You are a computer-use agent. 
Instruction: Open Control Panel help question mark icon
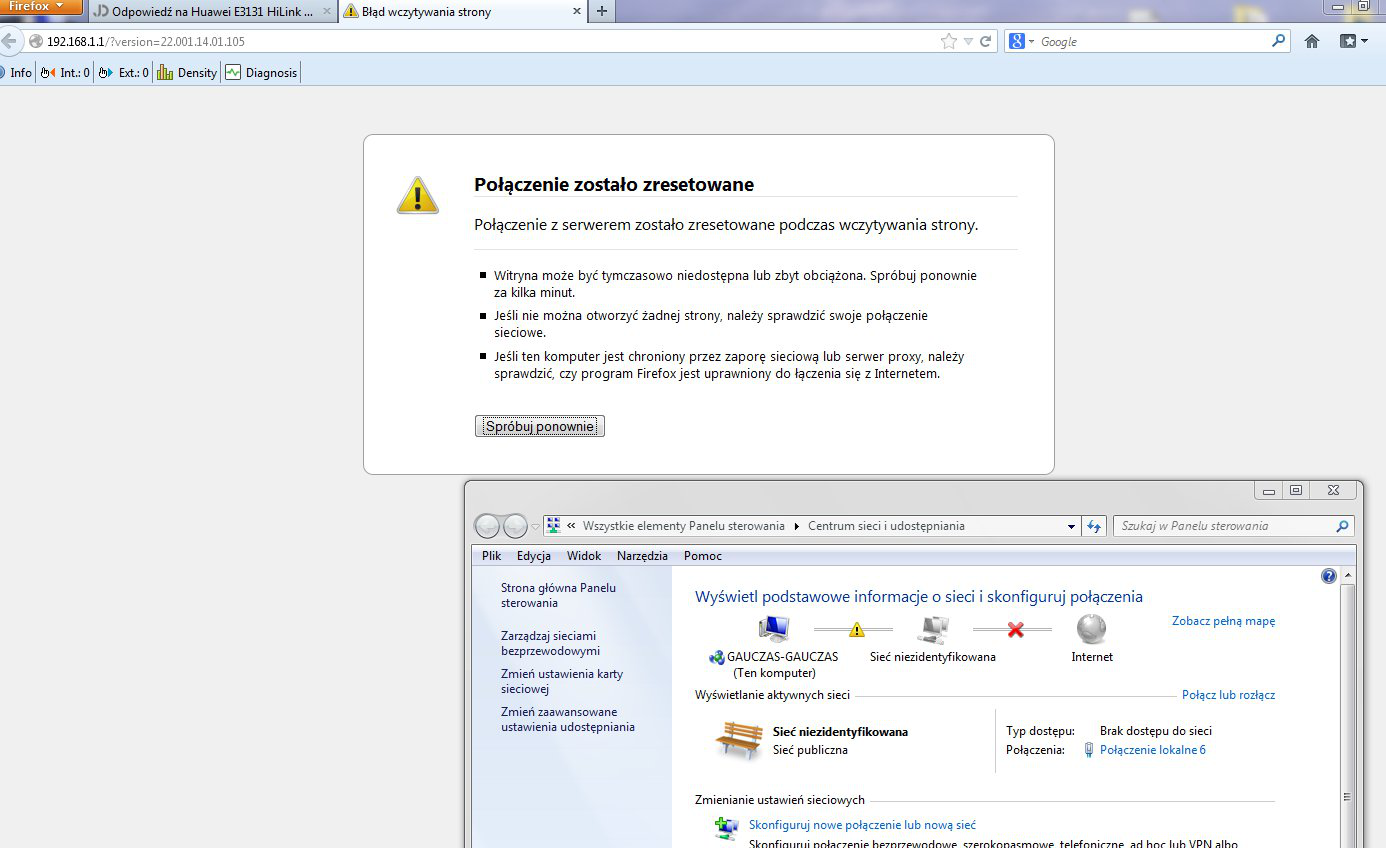coord(1328,576)
